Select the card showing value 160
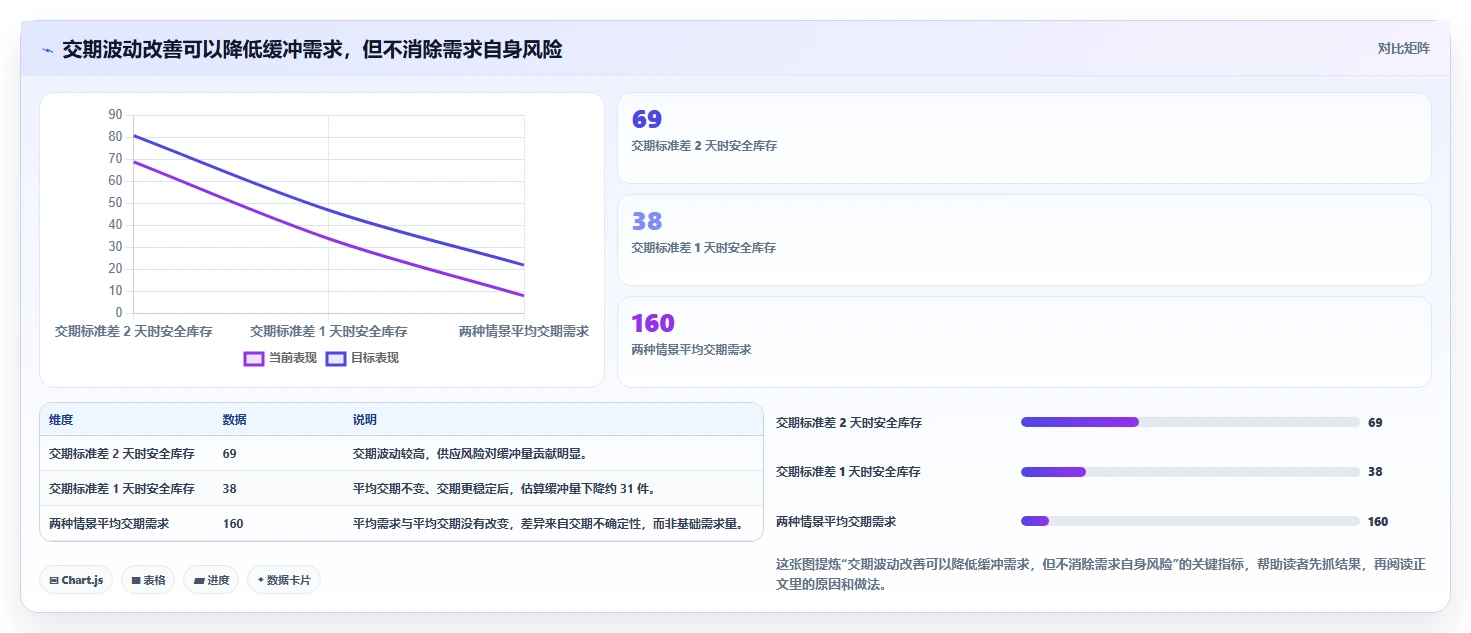The height and width of the screenshot is (633, 1471). 1024,341
